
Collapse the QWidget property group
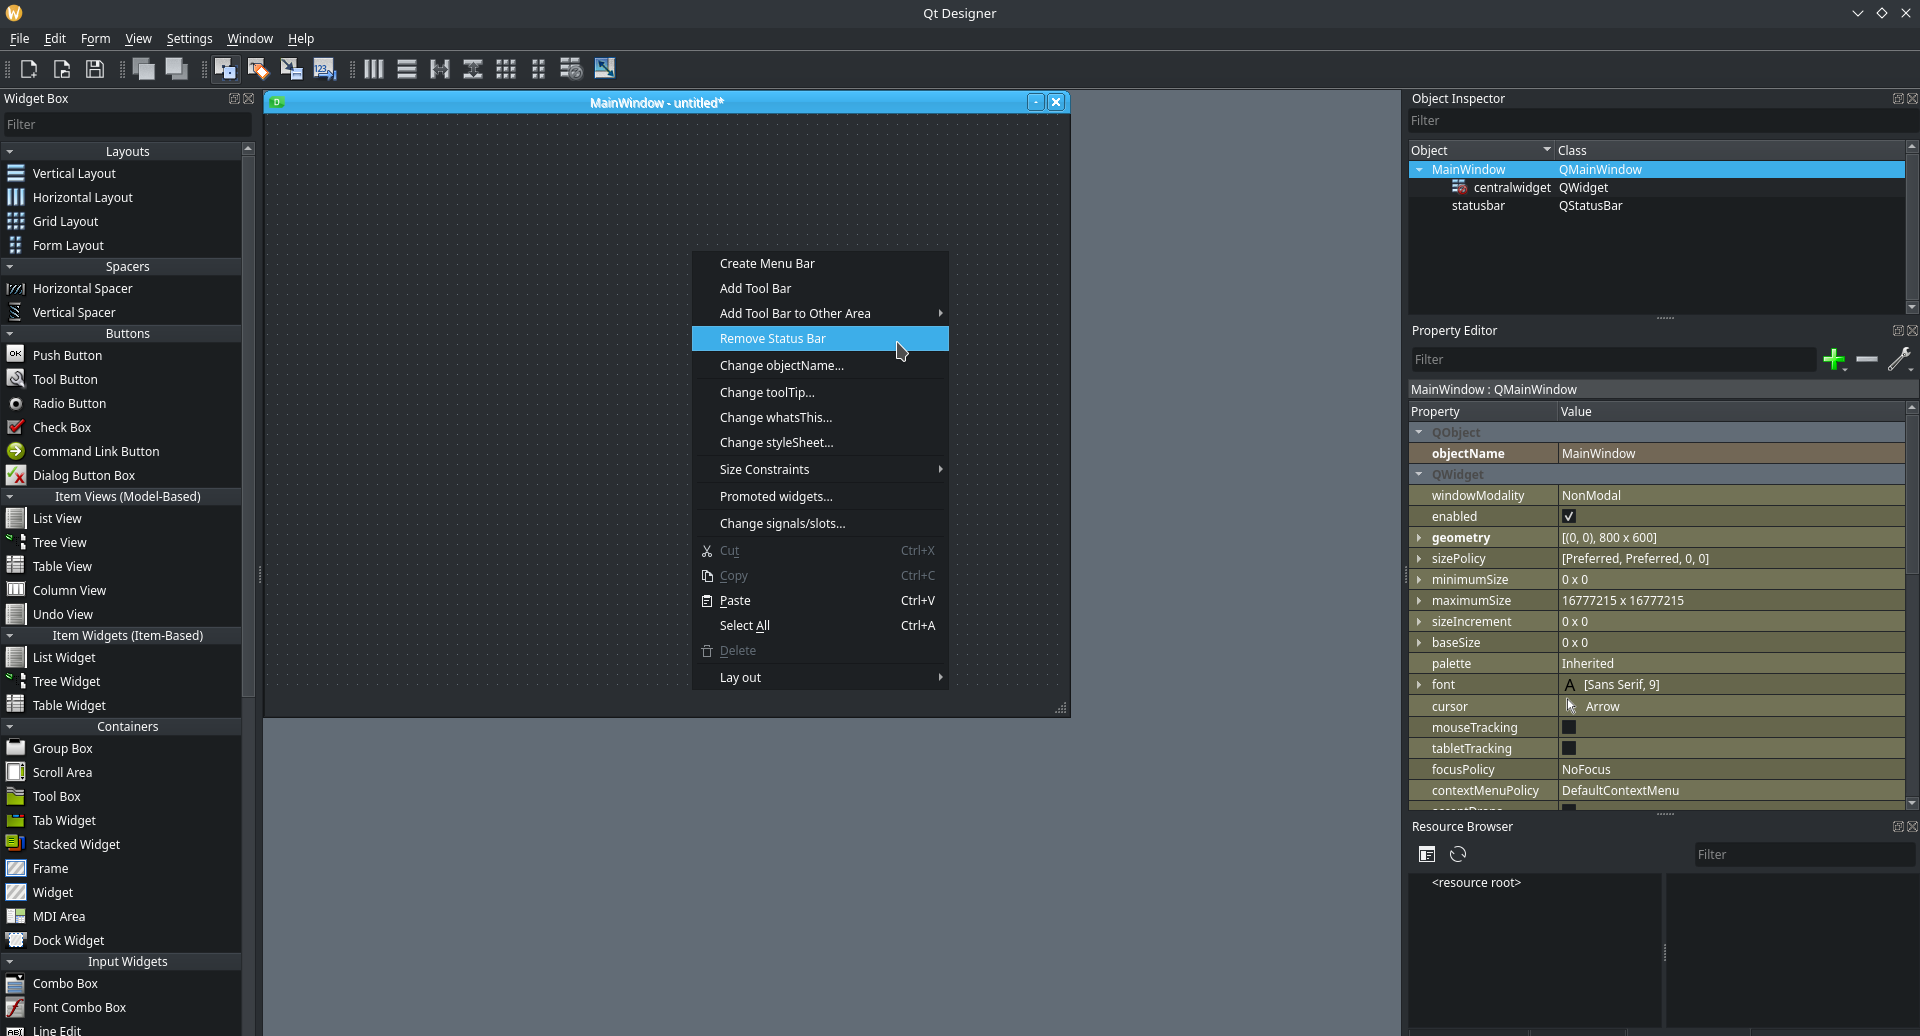pyautogui.click(x=1419, y=475)
